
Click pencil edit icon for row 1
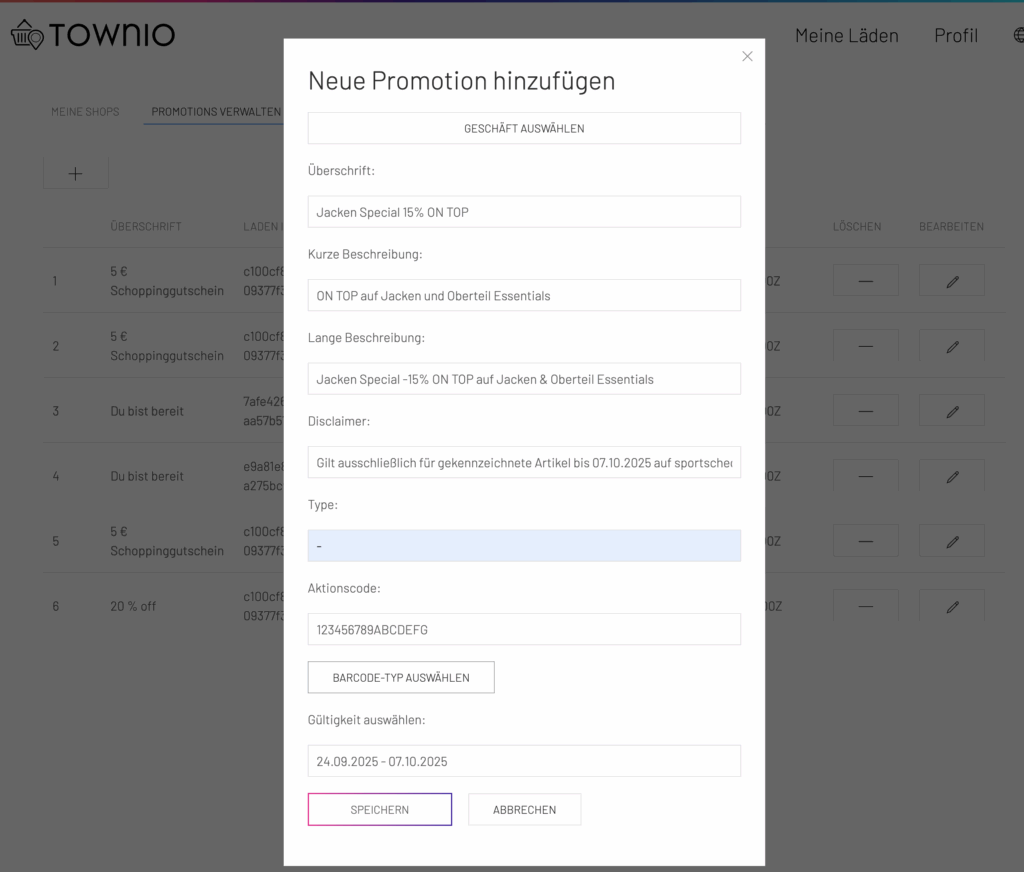point(951,281)
